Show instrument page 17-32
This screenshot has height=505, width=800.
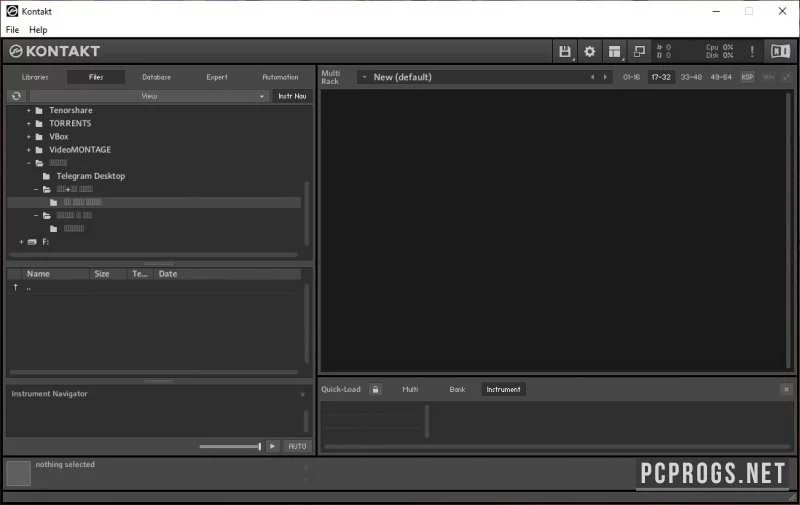pyautogui.click(x=661, y=77)
